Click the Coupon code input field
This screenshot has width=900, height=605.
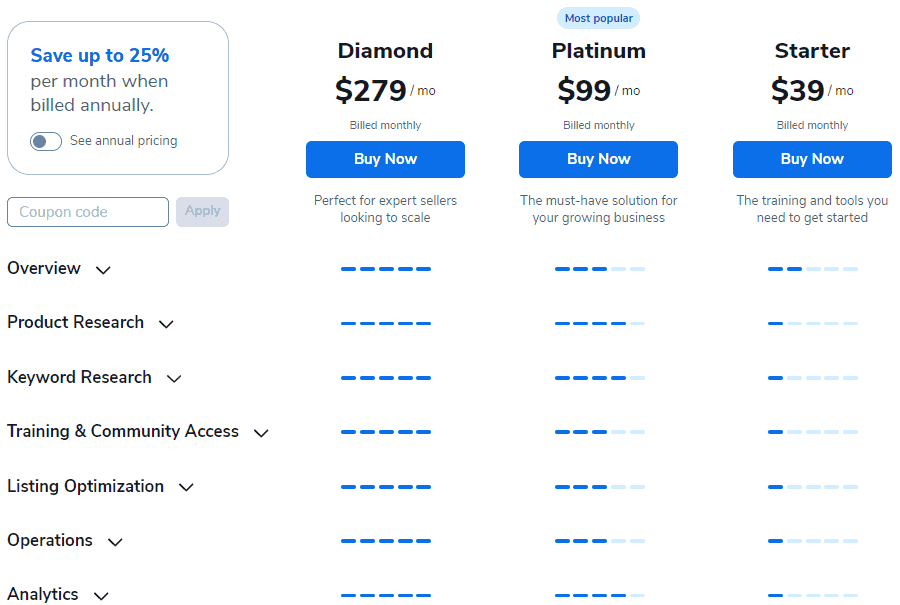click(88, 212)
